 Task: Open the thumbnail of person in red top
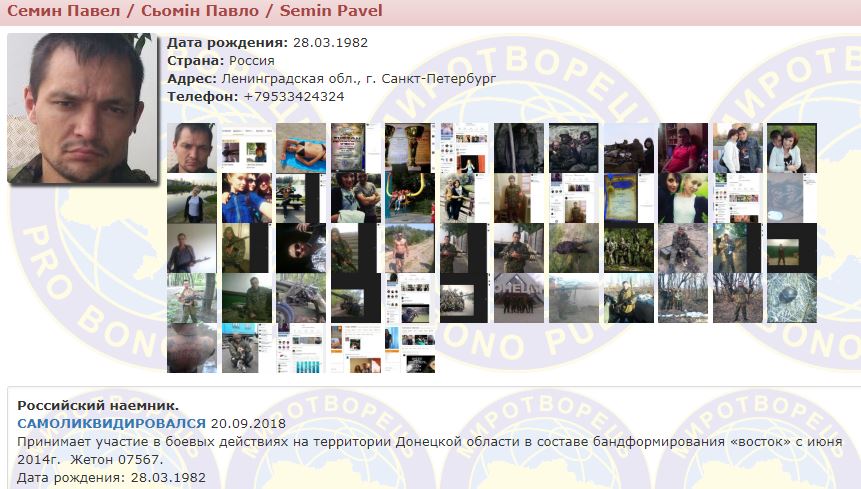[683, 148]
